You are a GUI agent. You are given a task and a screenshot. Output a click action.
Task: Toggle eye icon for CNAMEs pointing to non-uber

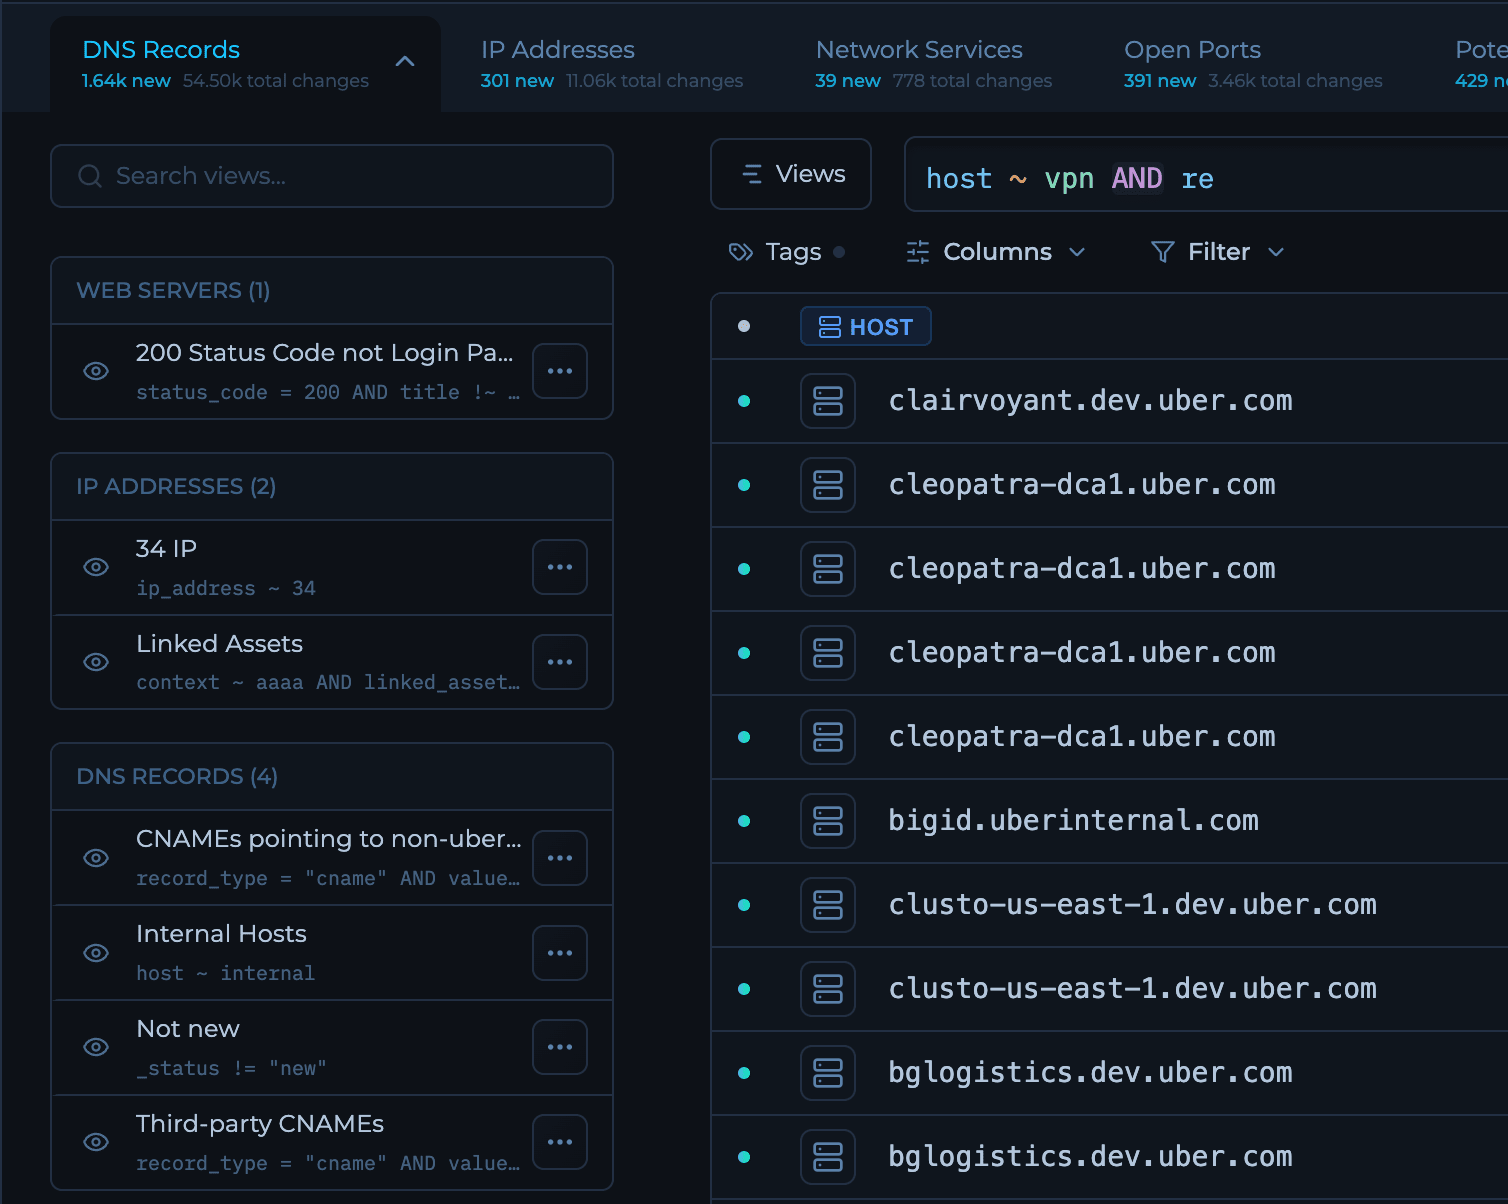pyautogui.click(x=96, y=858)
